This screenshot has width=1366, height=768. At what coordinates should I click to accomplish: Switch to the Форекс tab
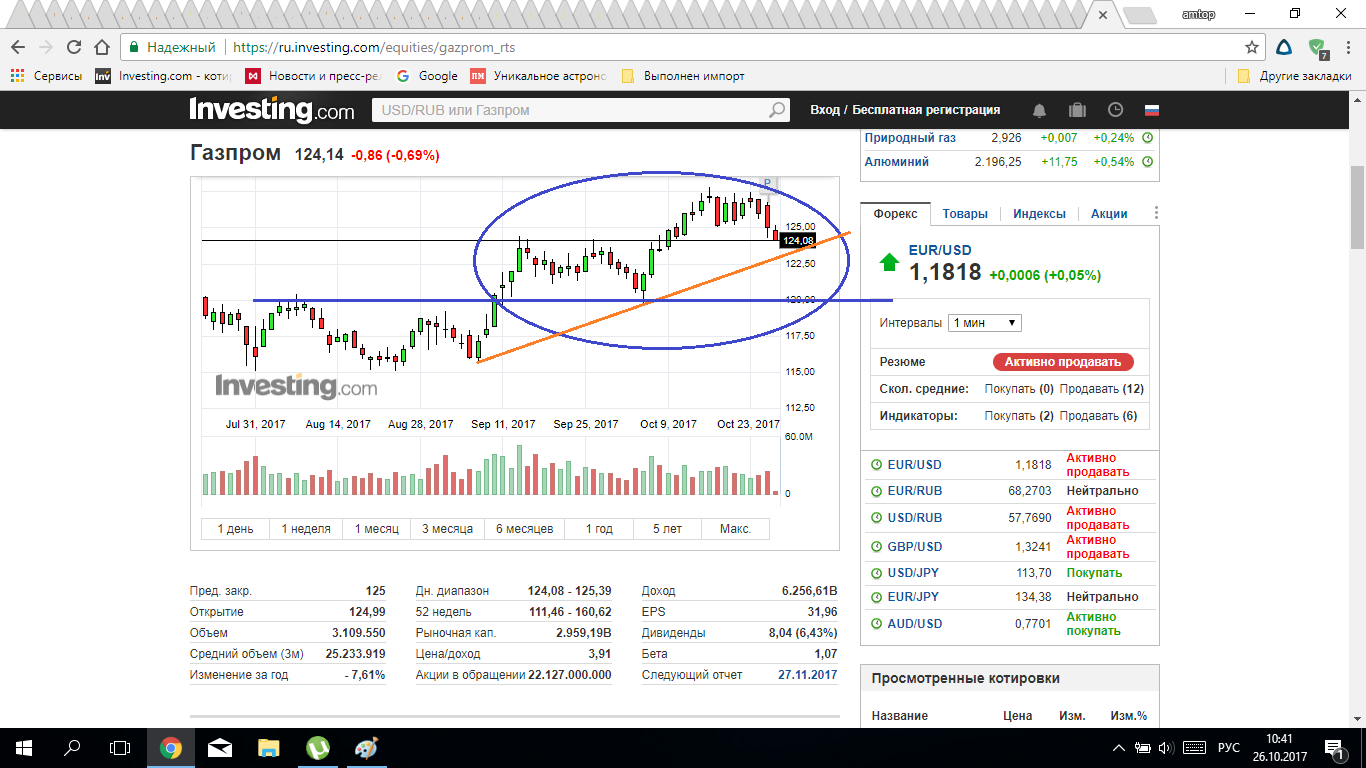tap(895, 213)
